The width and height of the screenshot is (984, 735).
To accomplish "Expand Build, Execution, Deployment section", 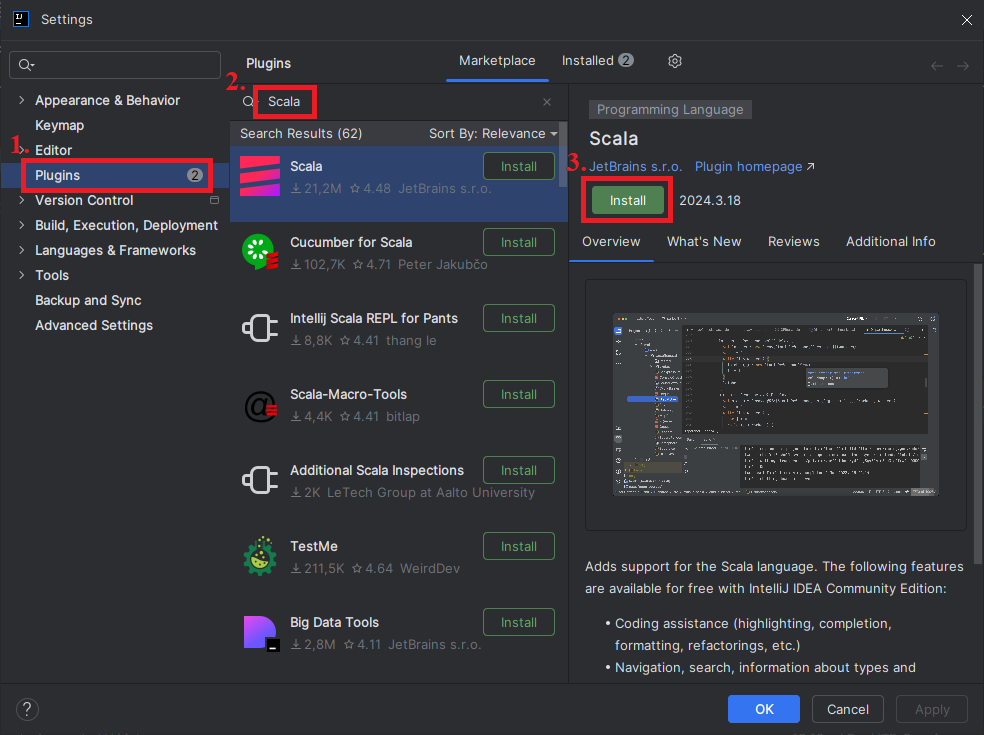I will (22, 225).
